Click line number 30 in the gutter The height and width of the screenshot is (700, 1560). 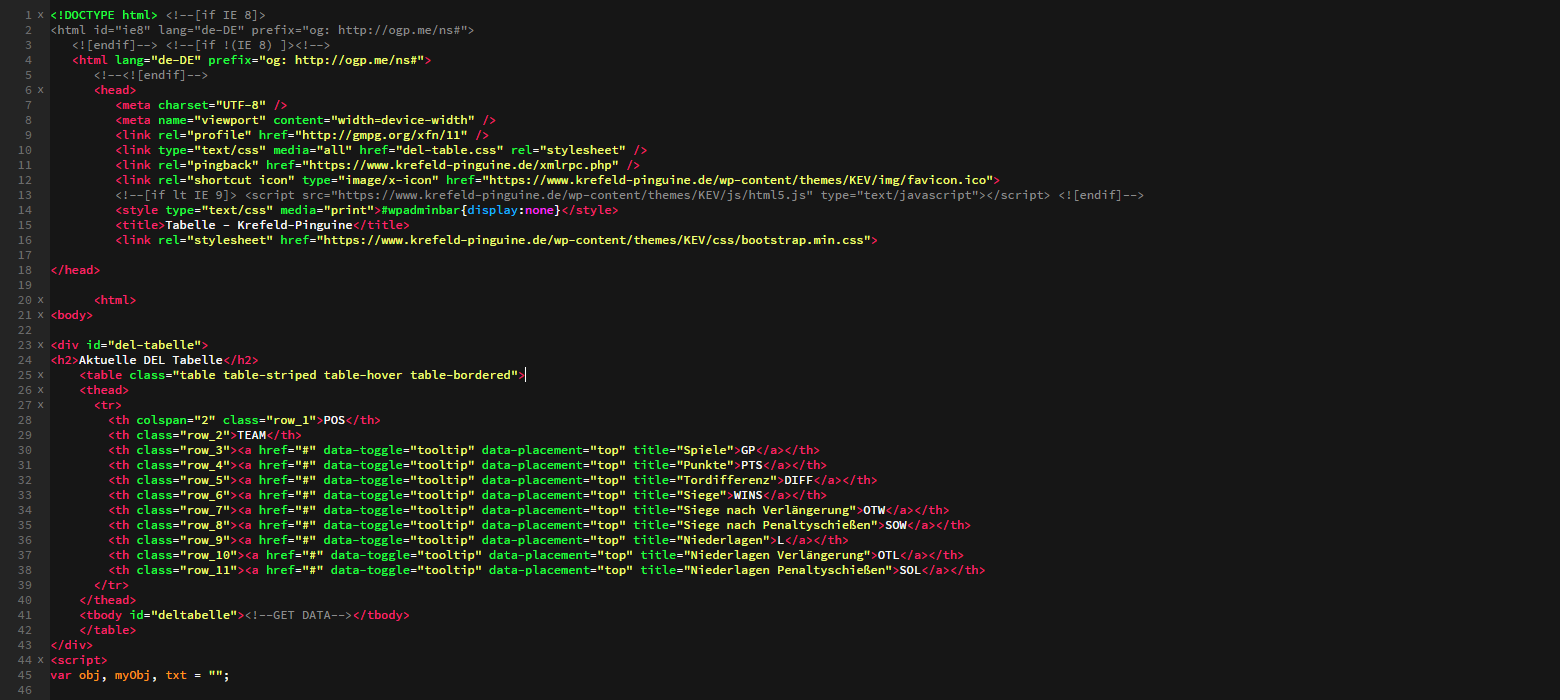coord(23,449)
